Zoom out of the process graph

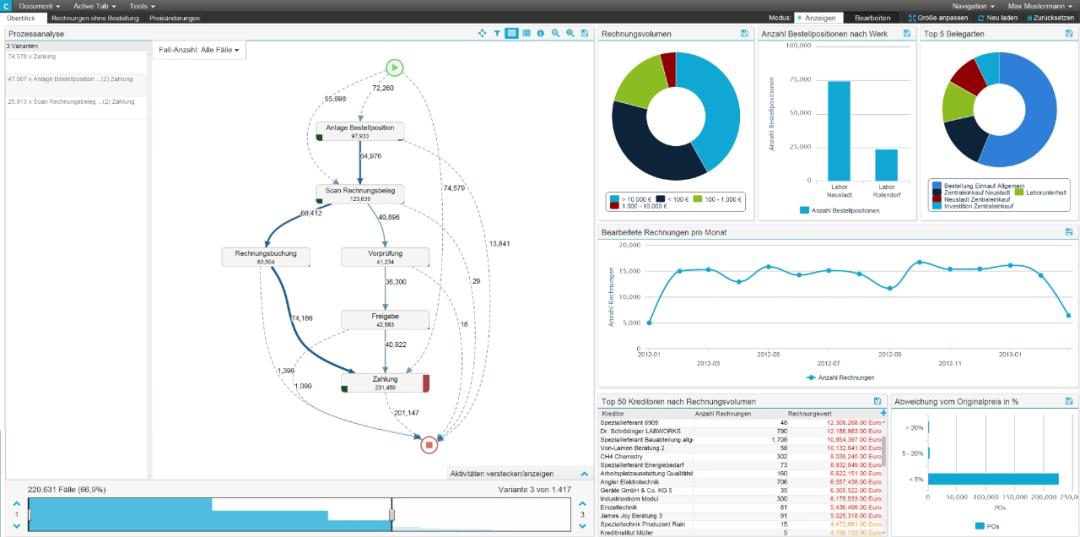555,33
